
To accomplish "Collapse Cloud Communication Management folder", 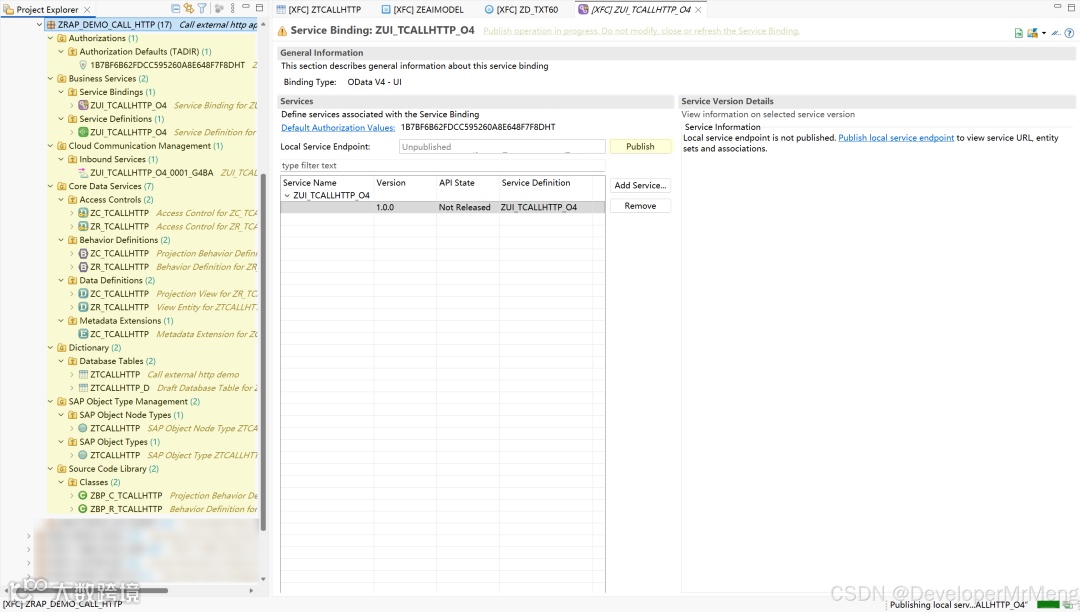I will tap(50, 146).
